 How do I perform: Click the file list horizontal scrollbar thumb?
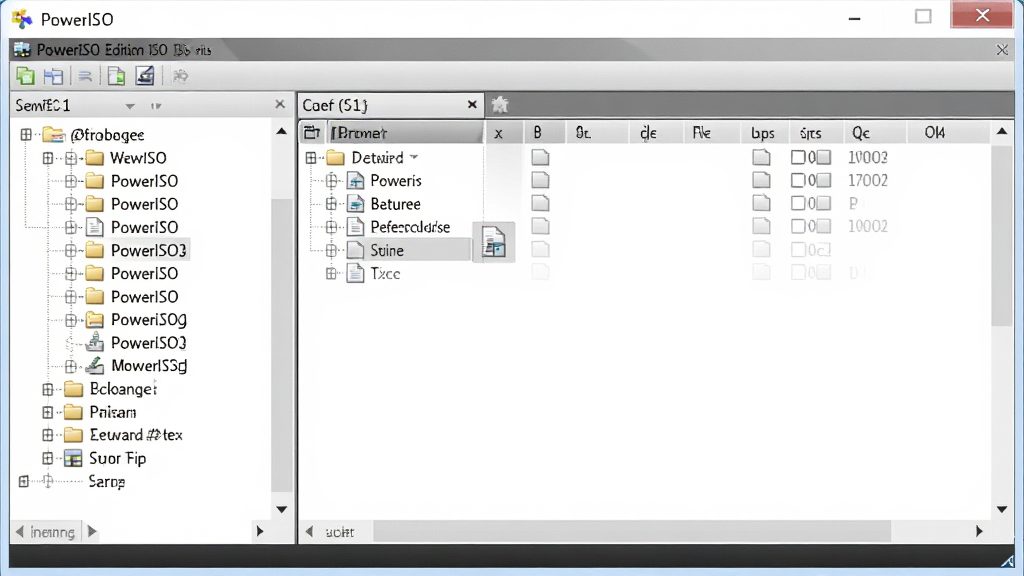pyautogui.click(x=632, y=532)
